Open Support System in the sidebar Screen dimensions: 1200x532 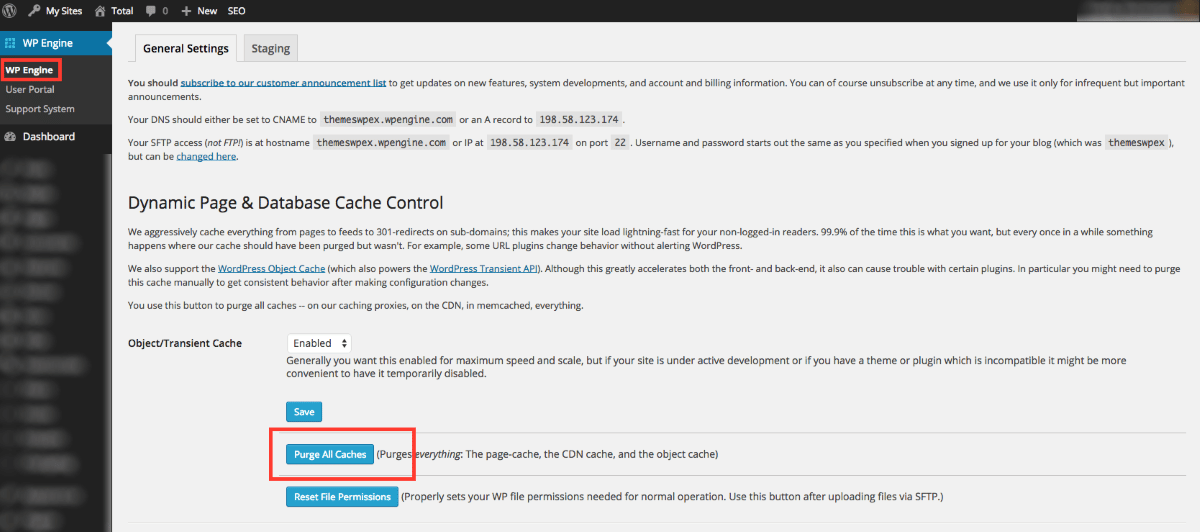[x=40, y=108]
